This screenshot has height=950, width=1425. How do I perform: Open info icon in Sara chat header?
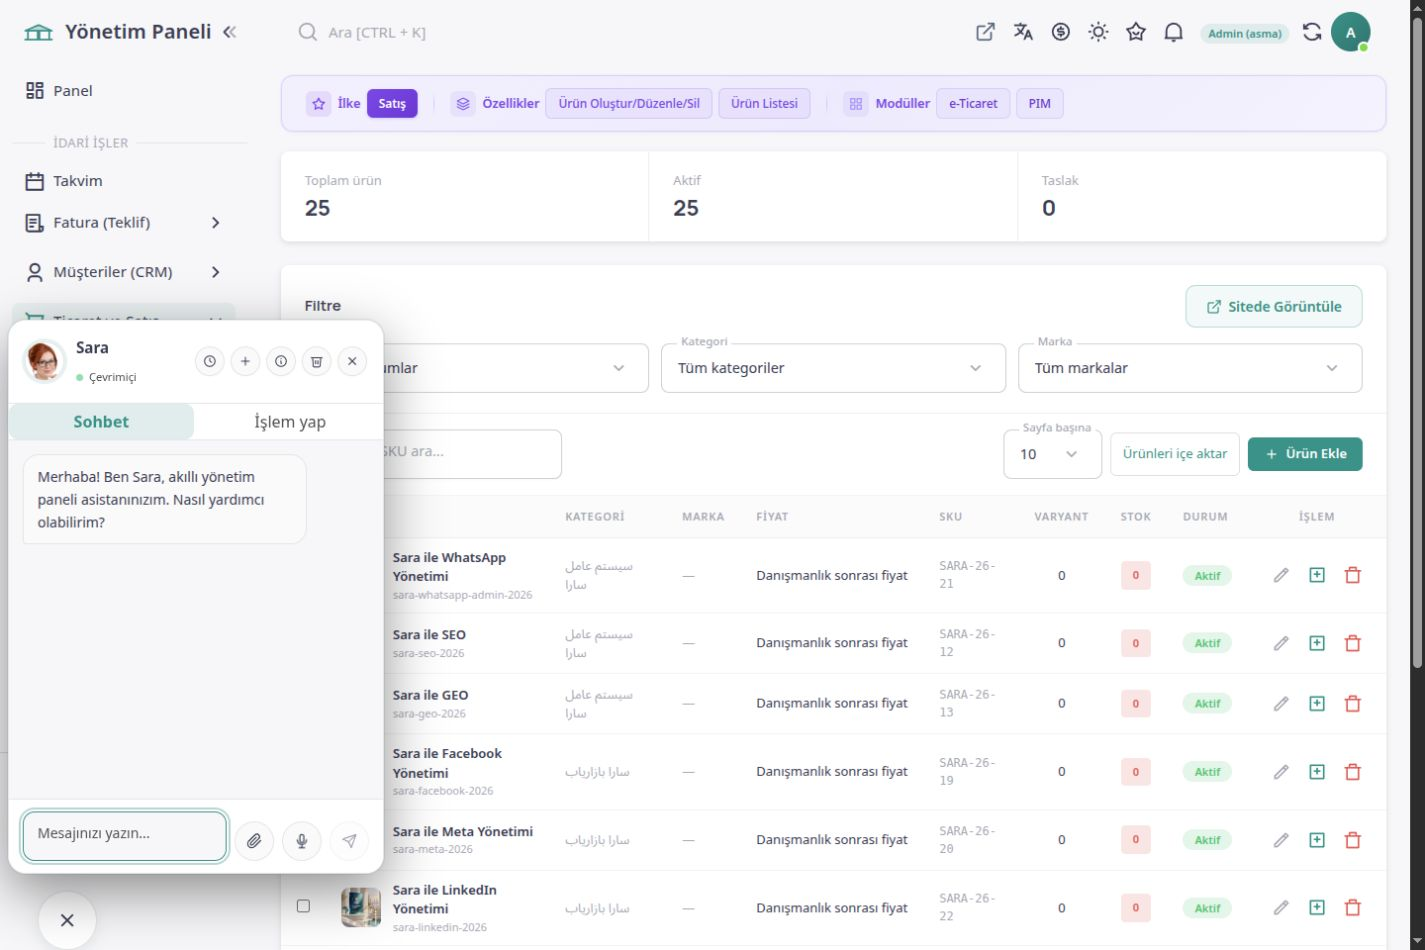pyautogui.click(x=281, y=362)
